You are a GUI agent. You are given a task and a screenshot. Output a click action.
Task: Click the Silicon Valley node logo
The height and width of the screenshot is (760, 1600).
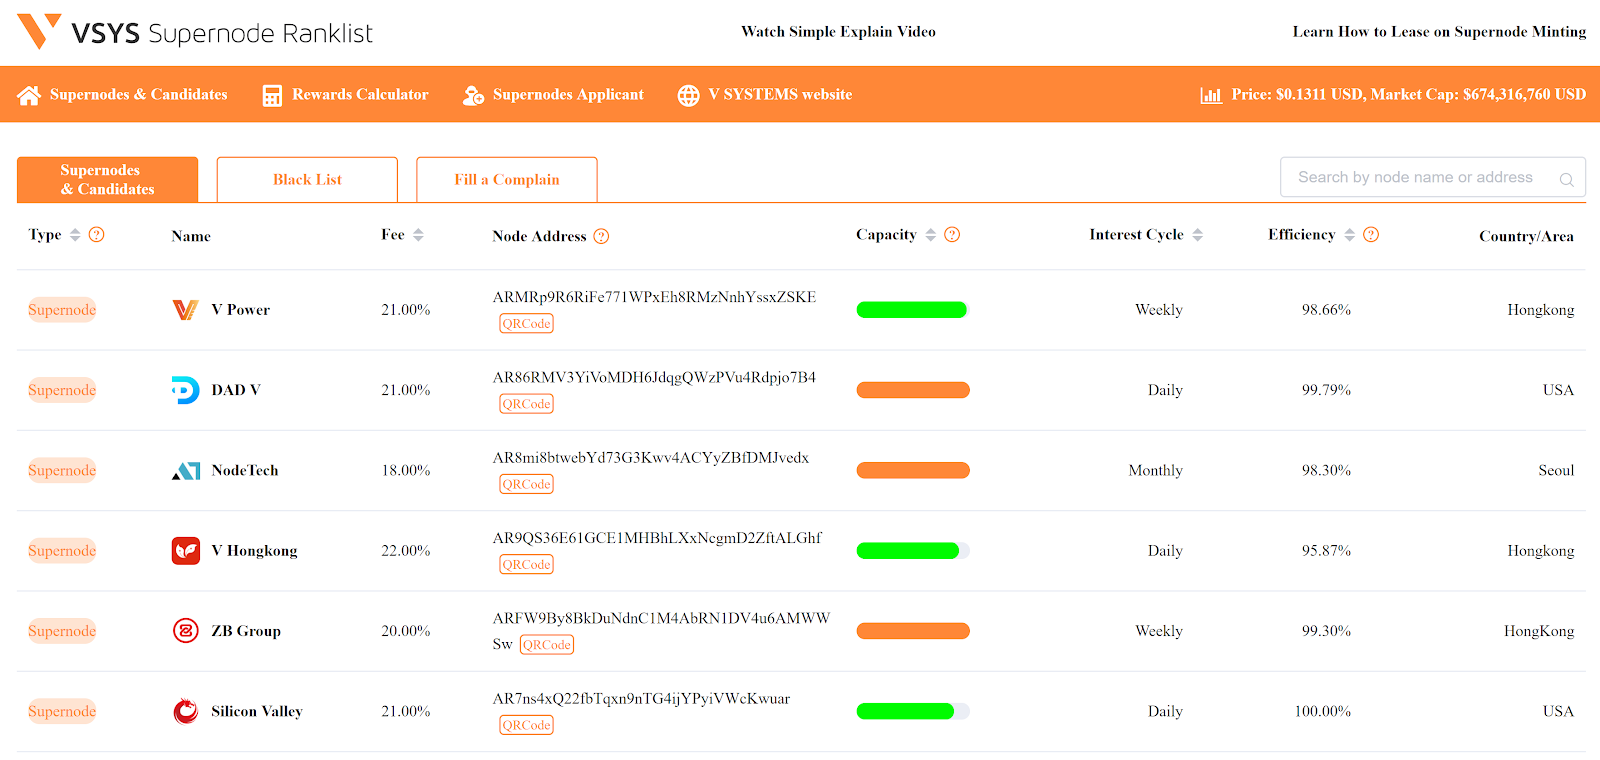click(186, 711)
